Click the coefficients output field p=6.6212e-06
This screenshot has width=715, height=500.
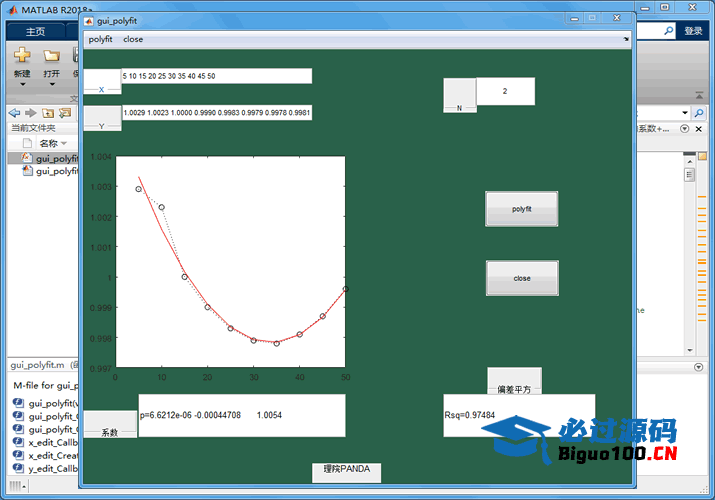tap(242, 415)
